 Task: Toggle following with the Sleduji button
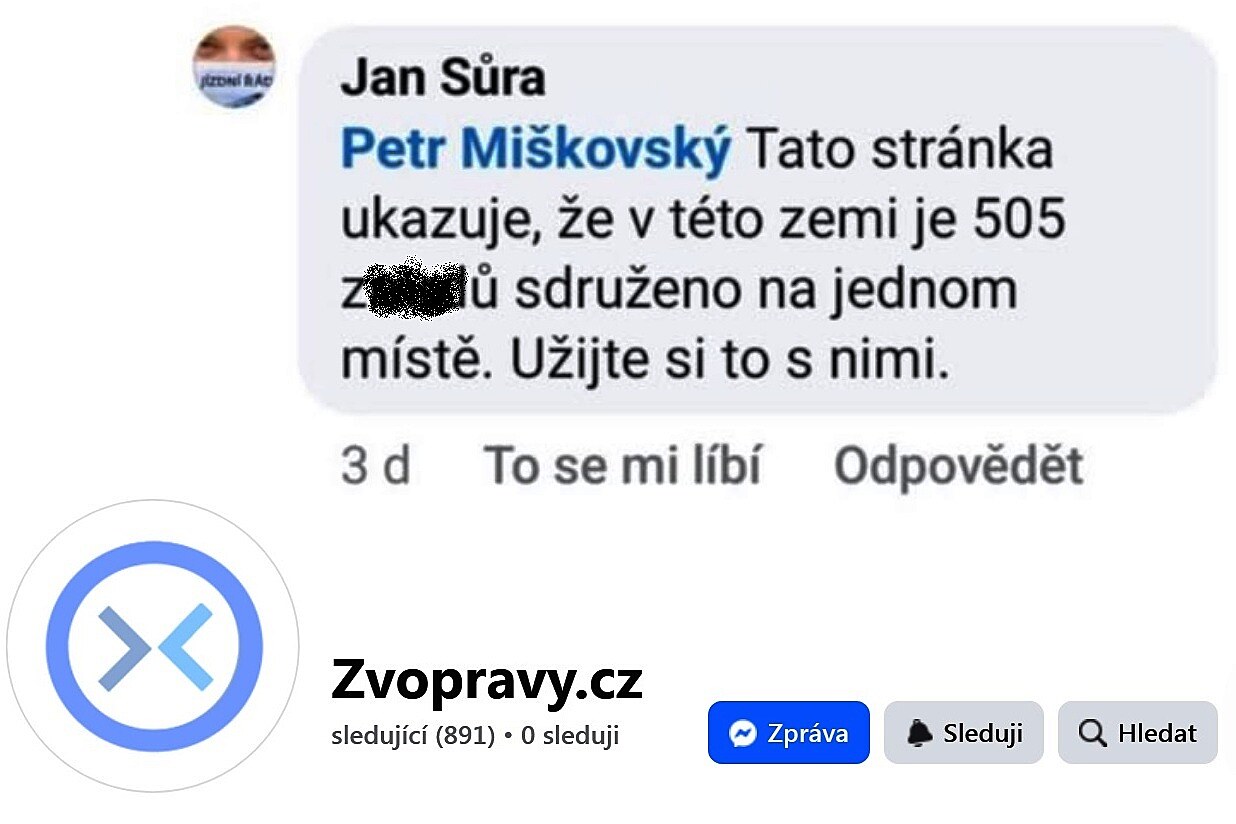964,733
